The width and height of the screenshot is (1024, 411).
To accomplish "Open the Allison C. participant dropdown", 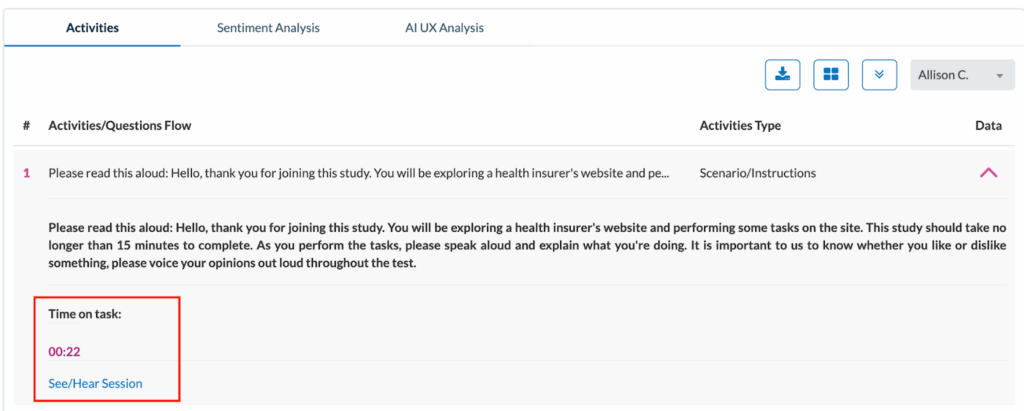I will (x=958, y=75).
